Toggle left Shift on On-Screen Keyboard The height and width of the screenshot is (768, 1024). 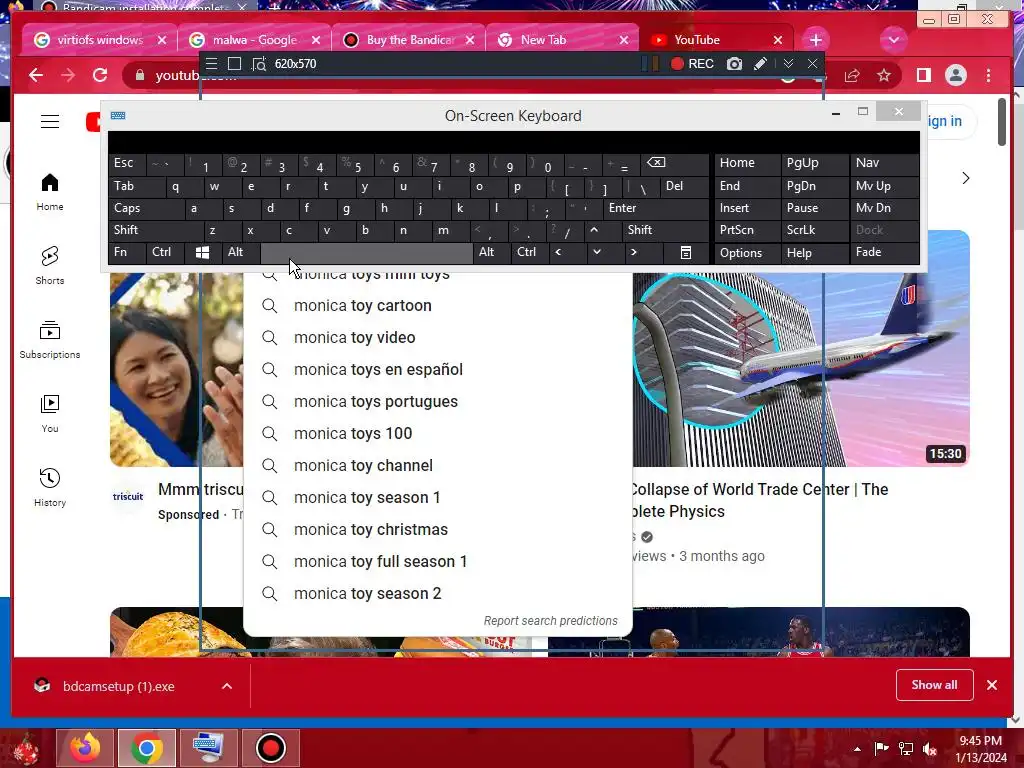click(x=156, y=230)
